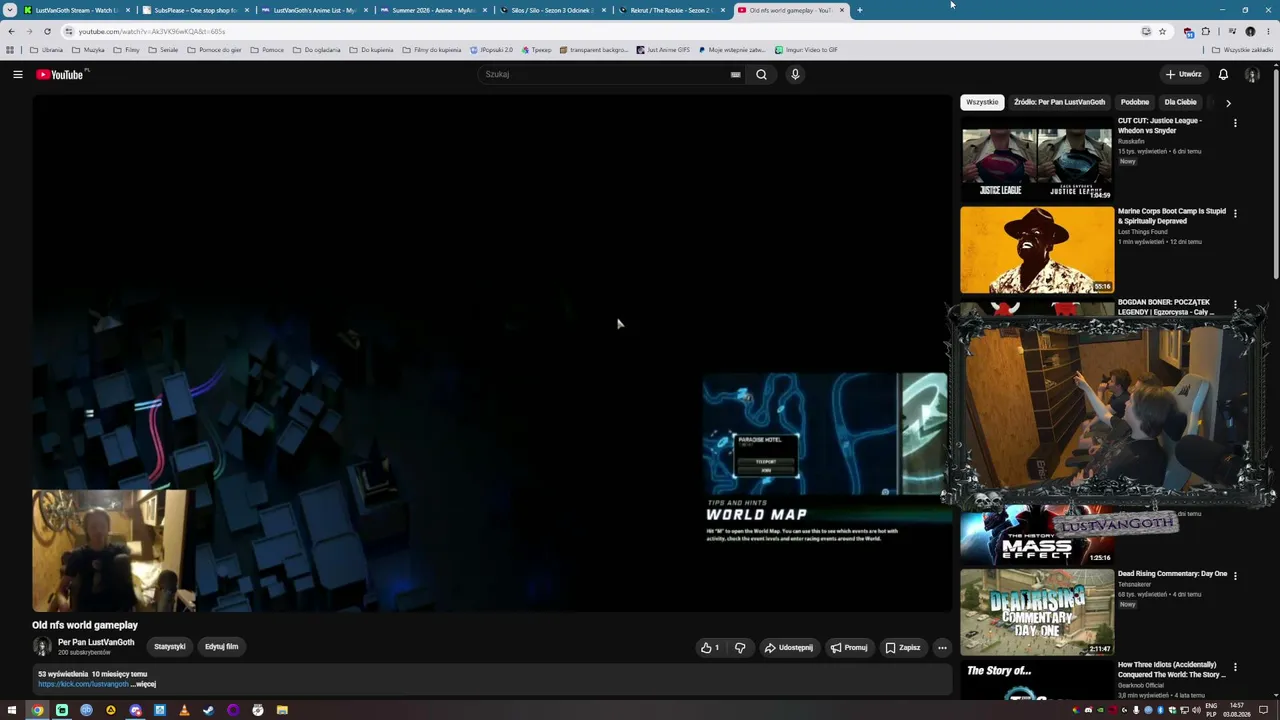Open Muzyka bookmark folder
The image size is (1280, 720).
(x=88, y=49)
